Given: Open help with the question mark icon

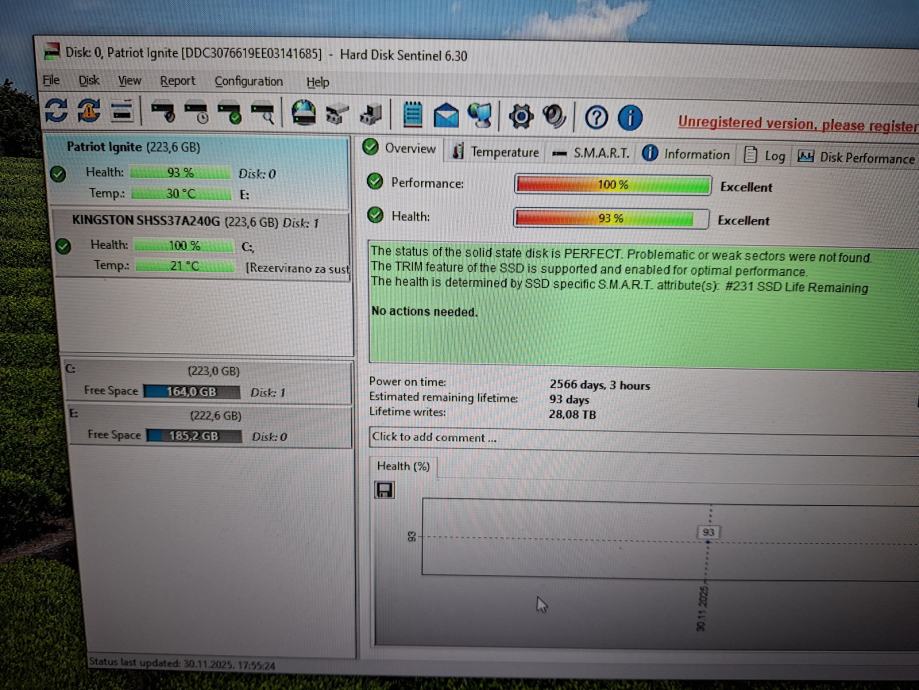Looking at the screenshot, I should click(596, 117).
